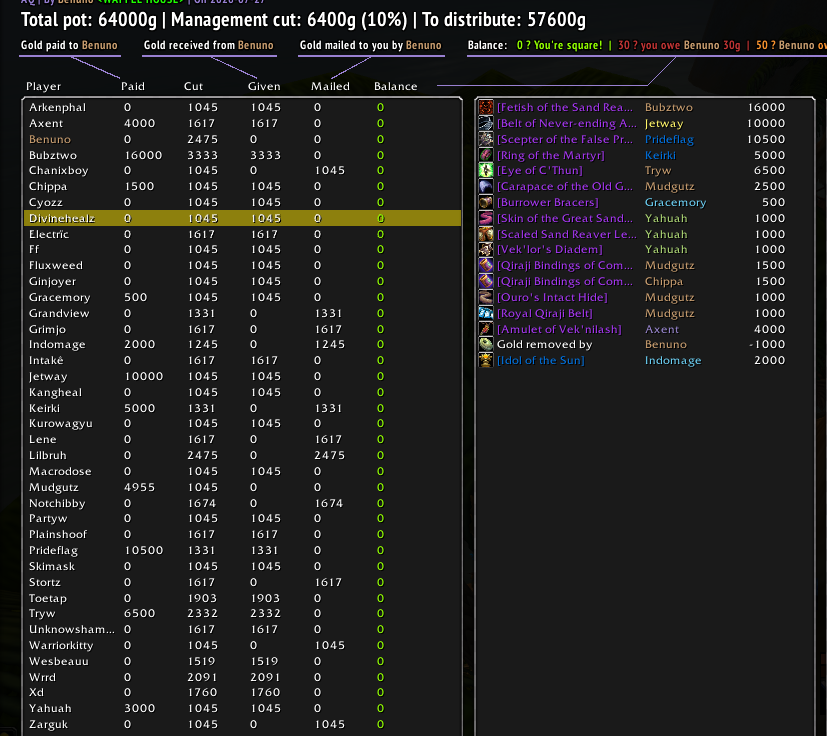Click the Burrower Bracers icon

pyautogui.click(x=486, y=202)
